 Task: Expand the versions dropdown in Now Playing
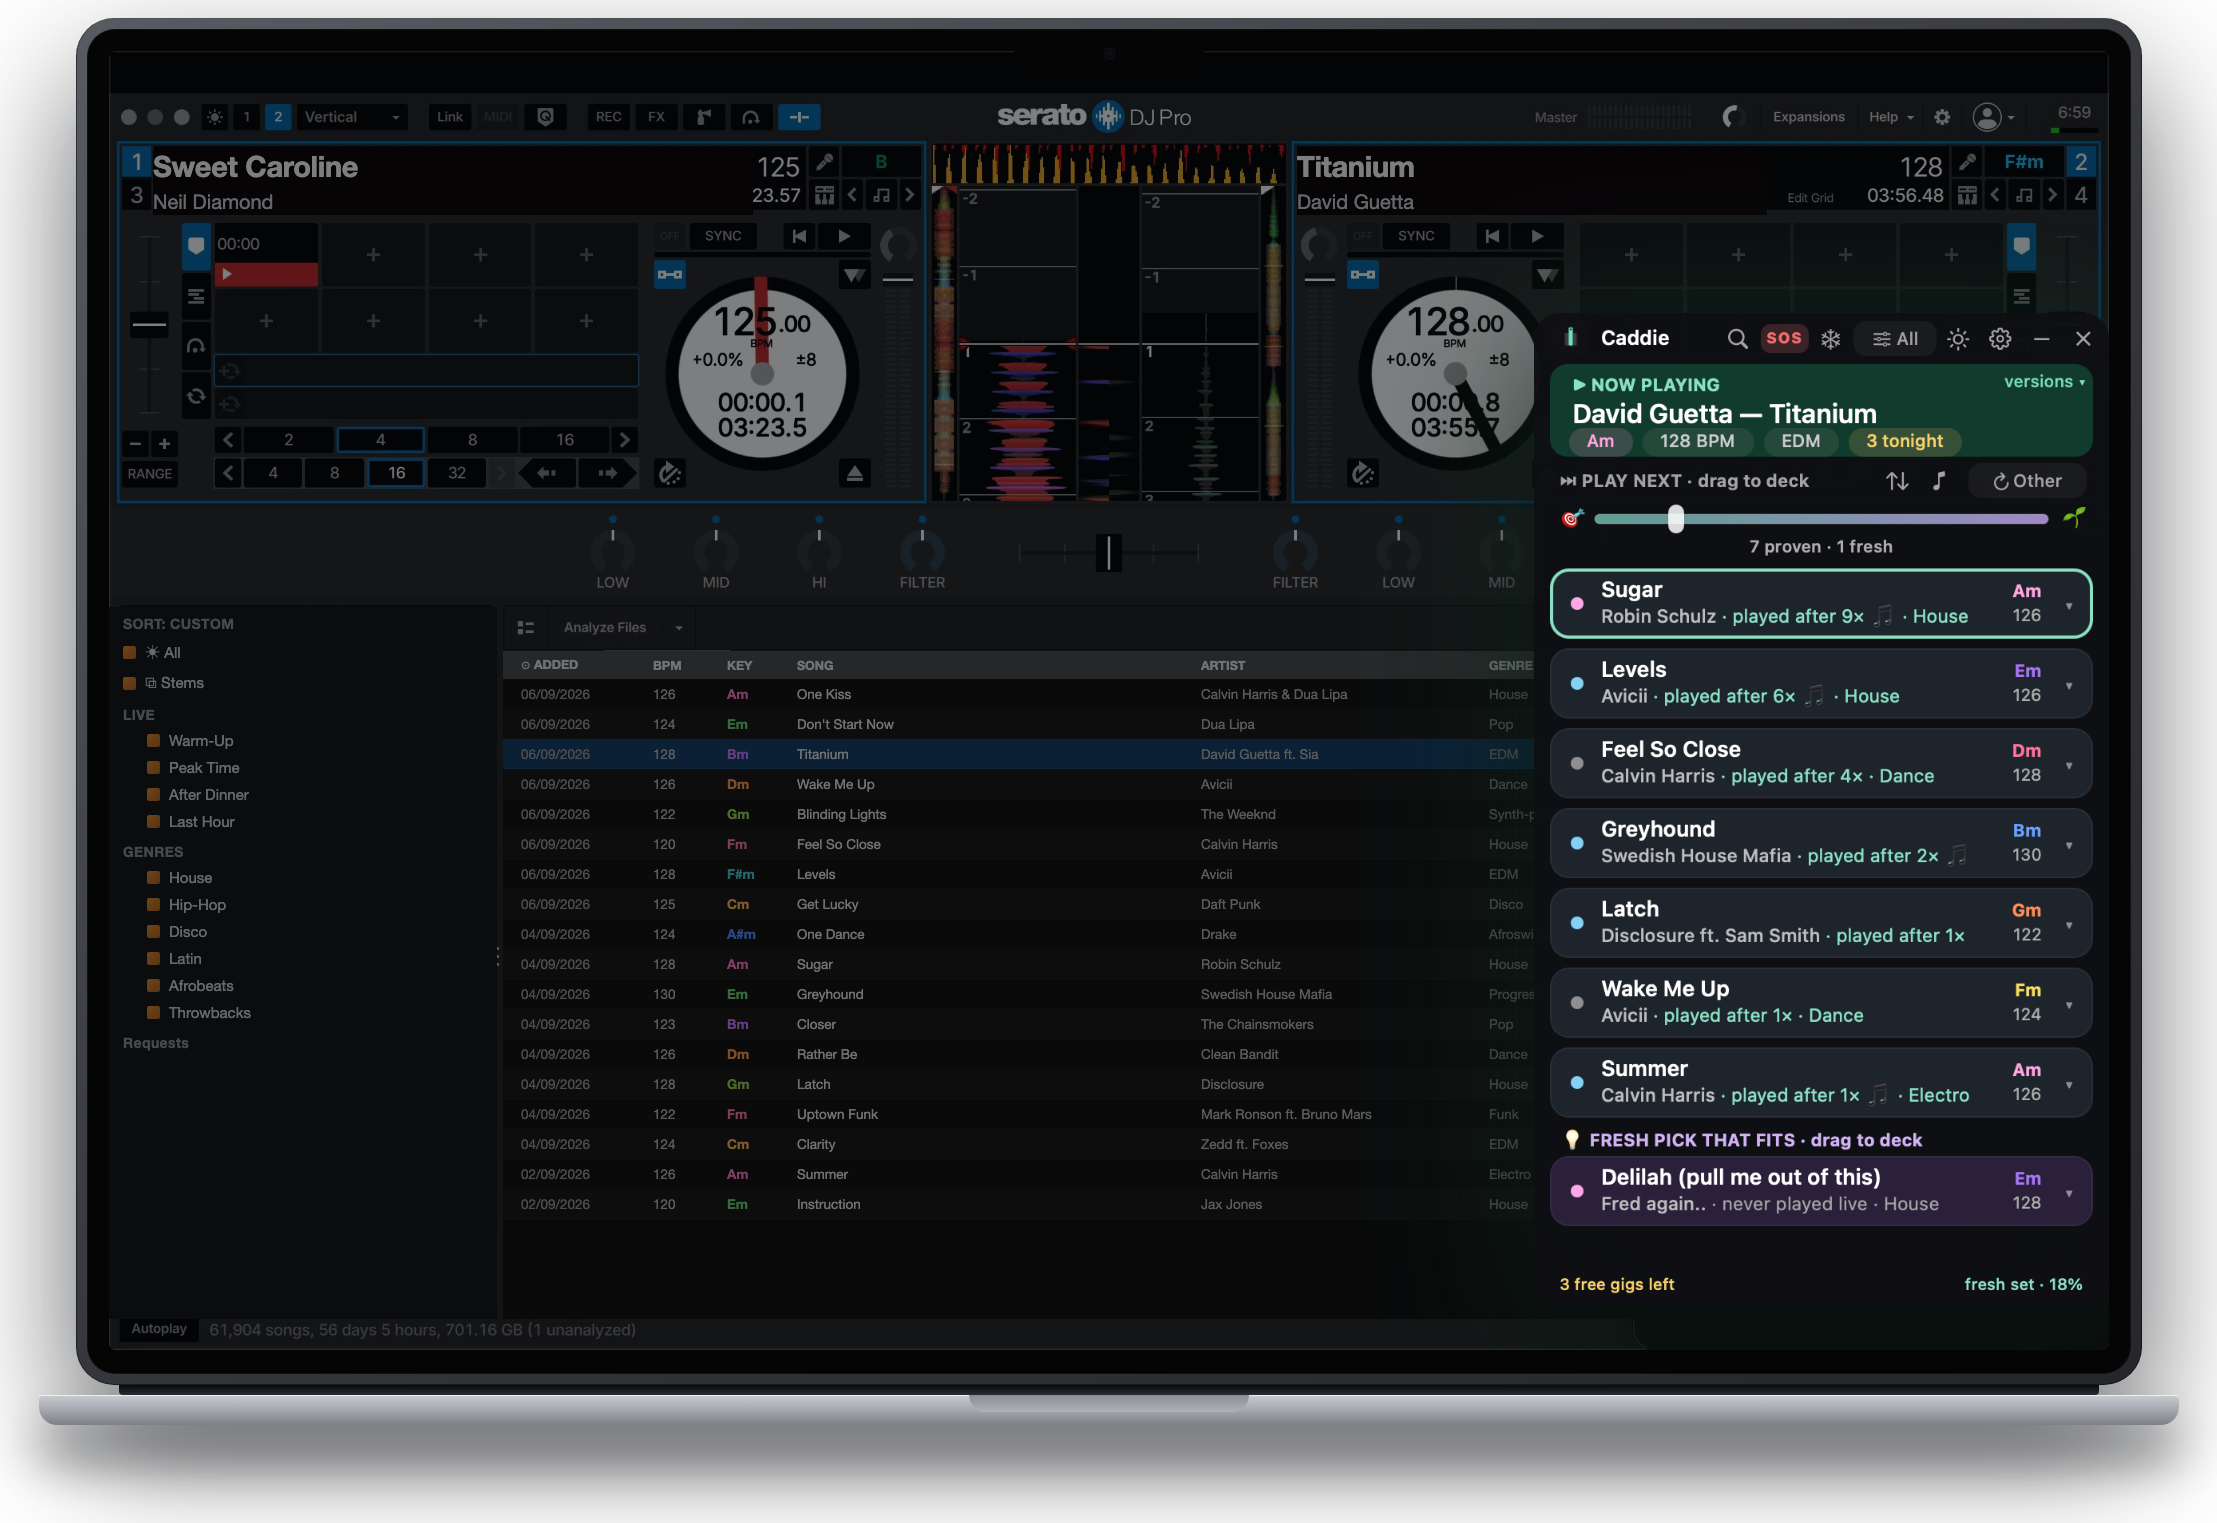pos(2044,382)
